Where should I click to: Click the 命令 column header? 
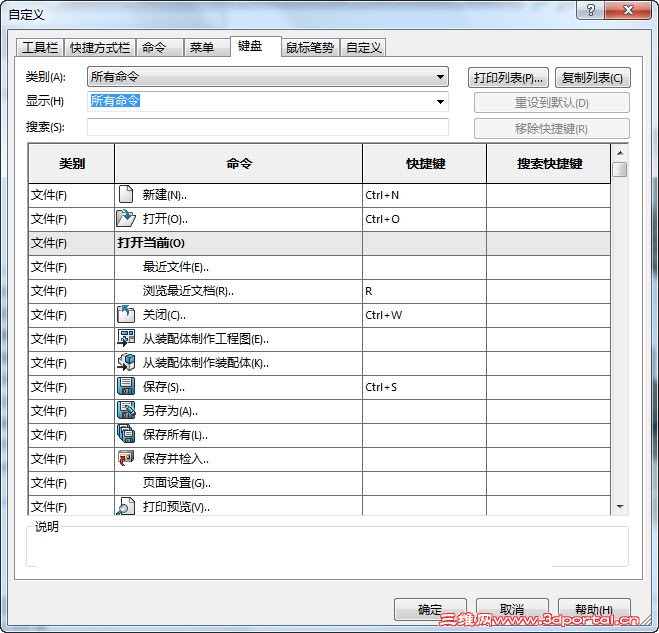click(x=238, y=164)
